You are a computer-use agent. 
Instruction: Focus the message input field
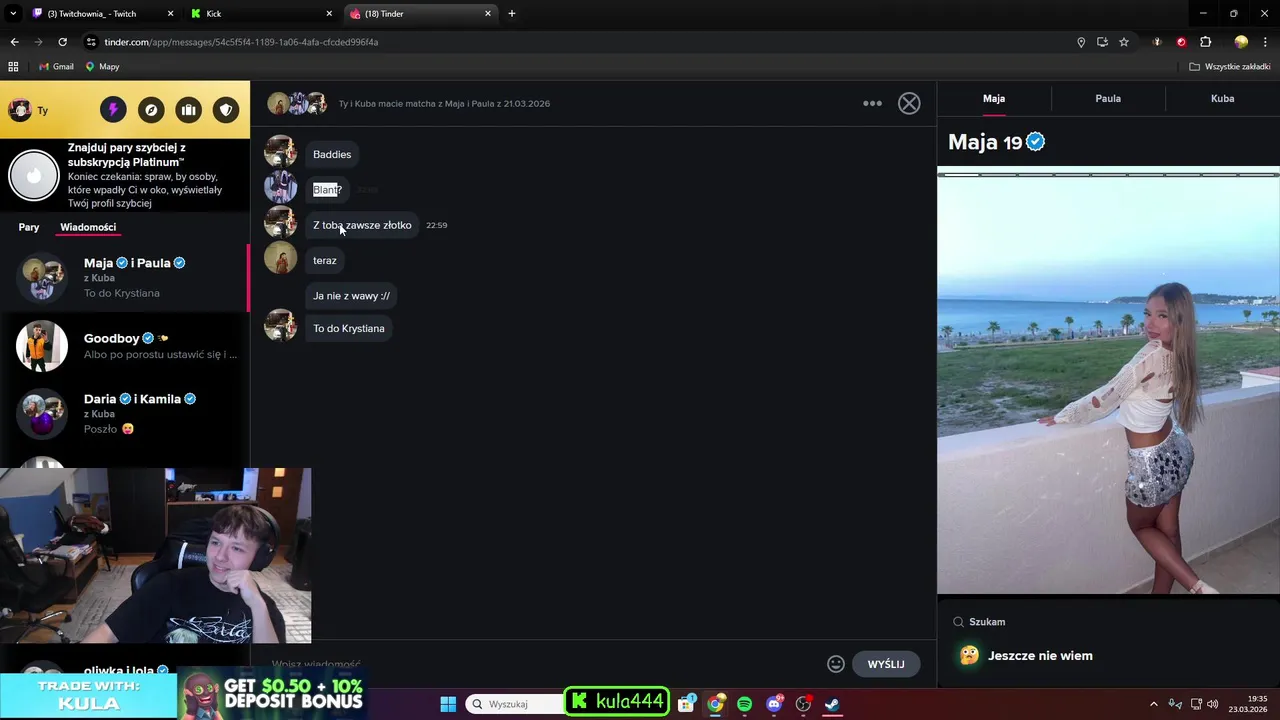pyautogui.click(x=540, y=664)
